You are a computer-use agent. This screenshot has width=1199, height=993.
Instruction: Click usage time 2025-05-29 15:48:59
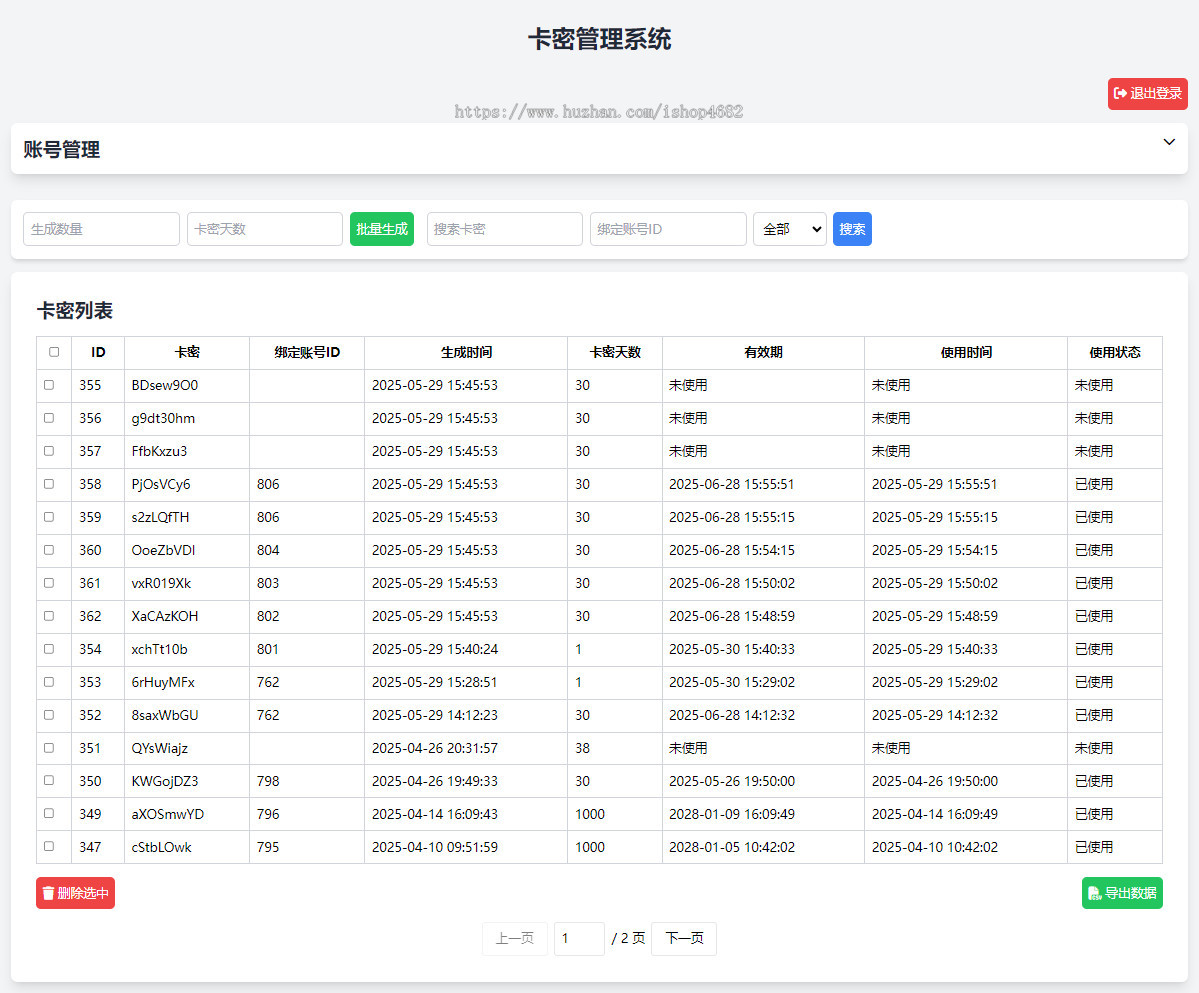click(x=934, y=616)
